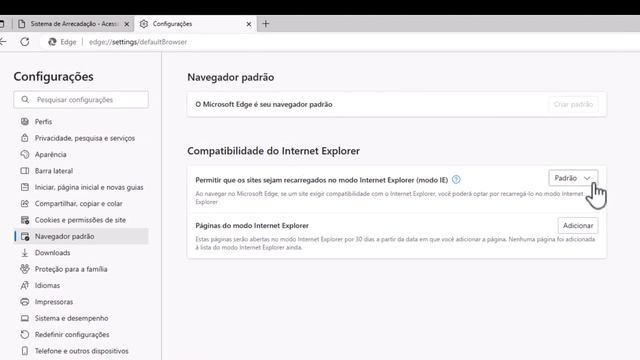The height and width of the screenshot is (360, 640).
Task: Click the Impressoras printer icon
Action: [25, 302]
